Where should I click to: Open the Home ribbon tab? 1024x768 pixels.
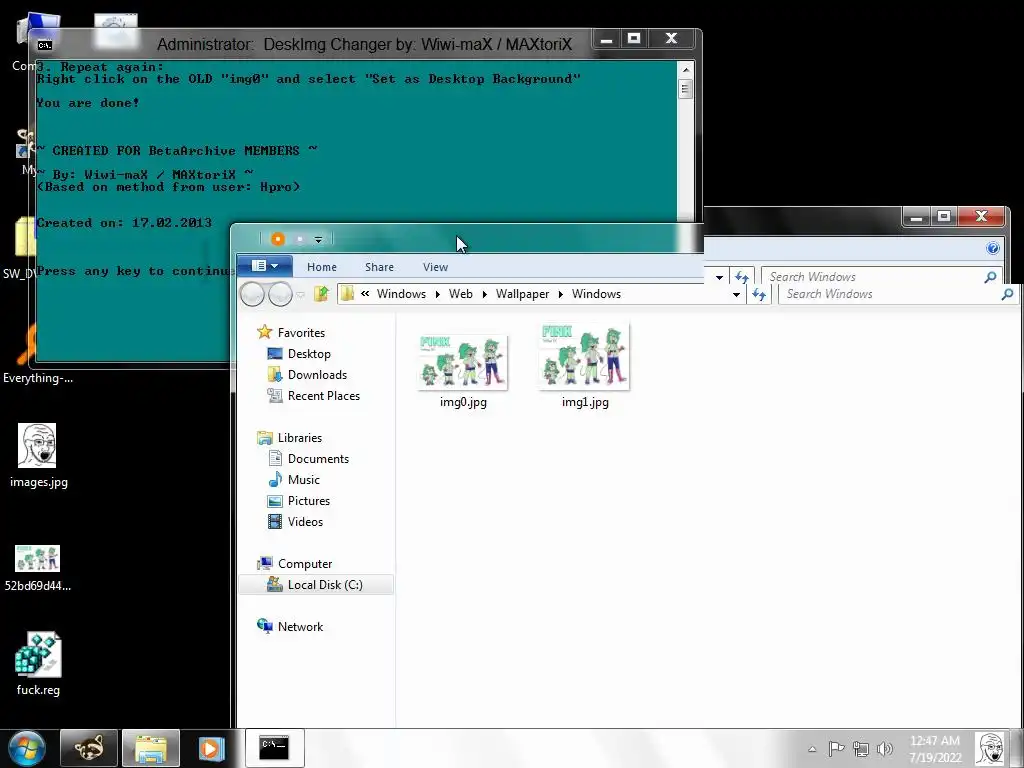click(322, 266)
